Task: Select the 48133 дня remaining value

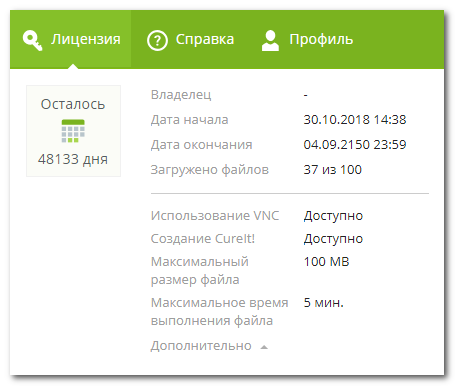Action: tap(73, 159)
